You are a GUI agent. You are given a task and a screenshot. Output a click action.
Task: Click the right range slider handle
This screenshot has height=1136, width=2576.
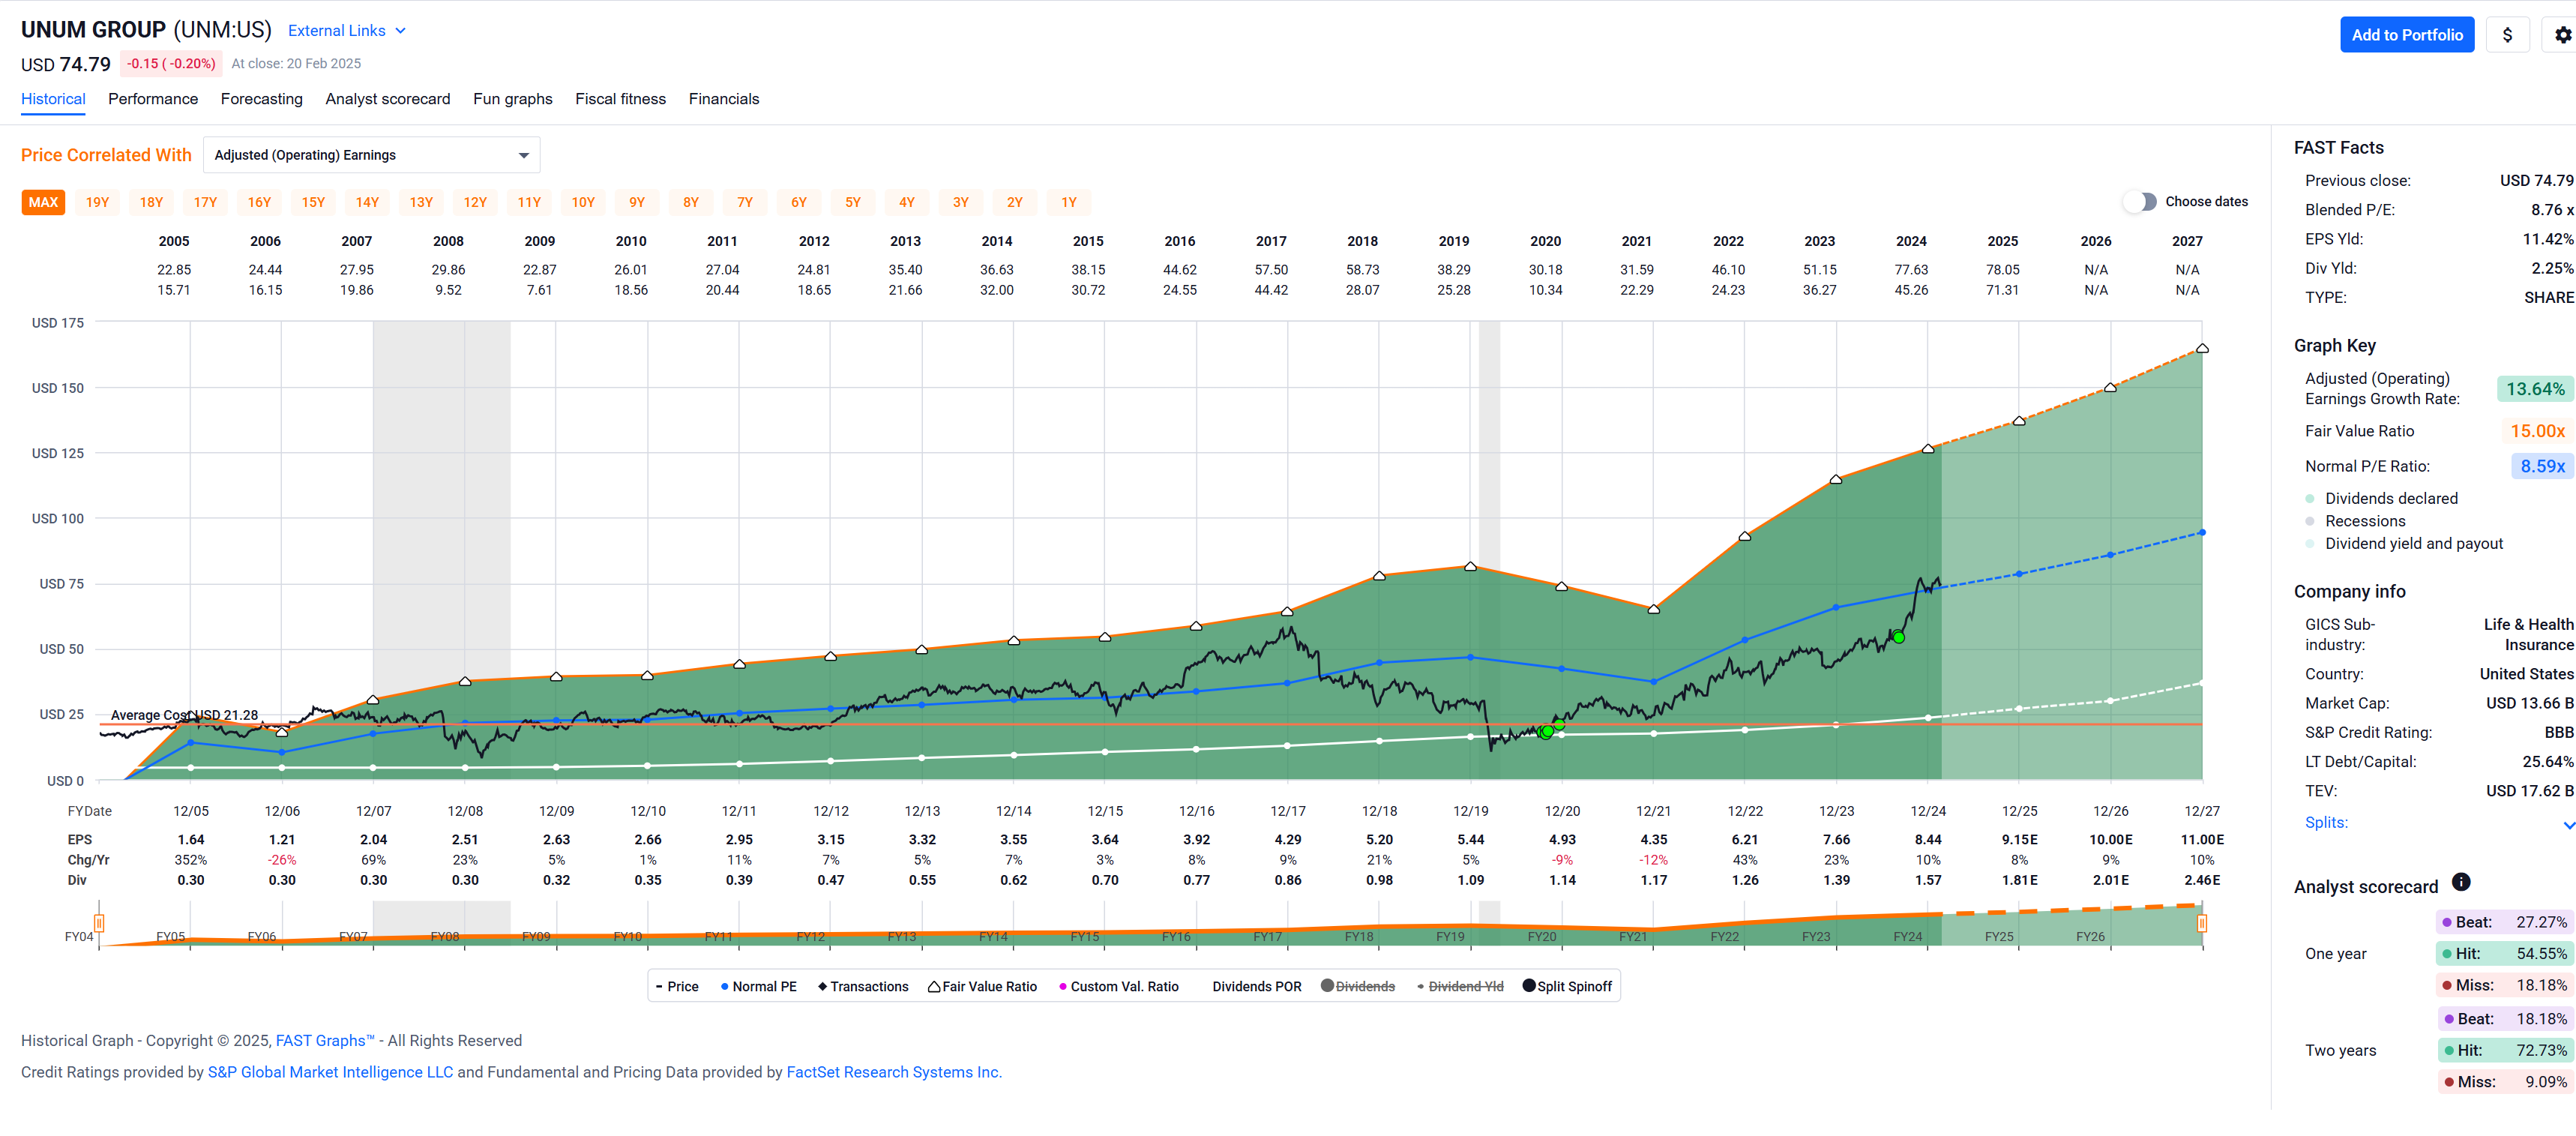(x=2202, y=922)
